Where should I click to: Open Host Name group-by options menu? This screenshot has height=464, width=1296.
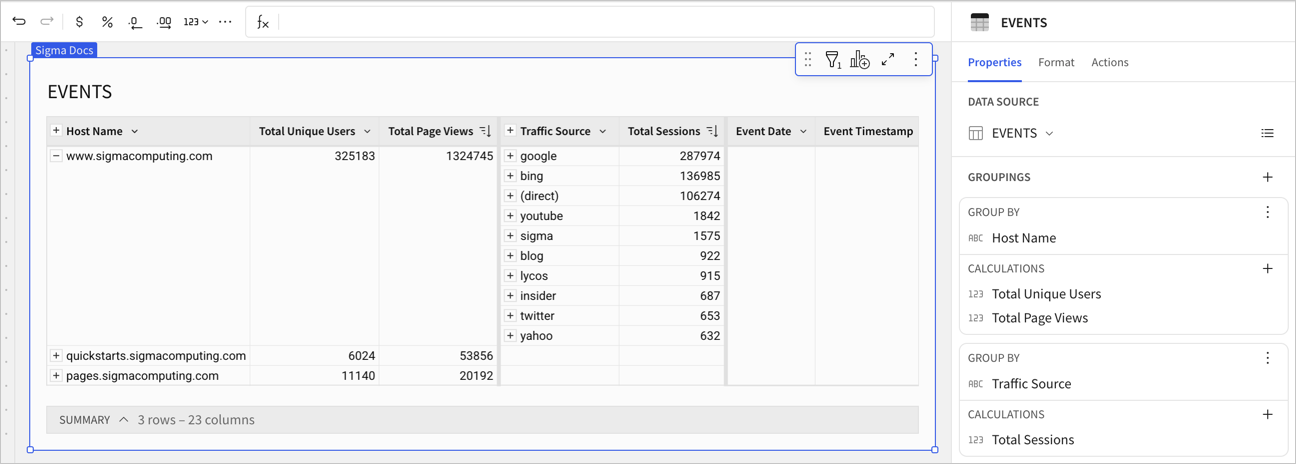click(1268, 212)
